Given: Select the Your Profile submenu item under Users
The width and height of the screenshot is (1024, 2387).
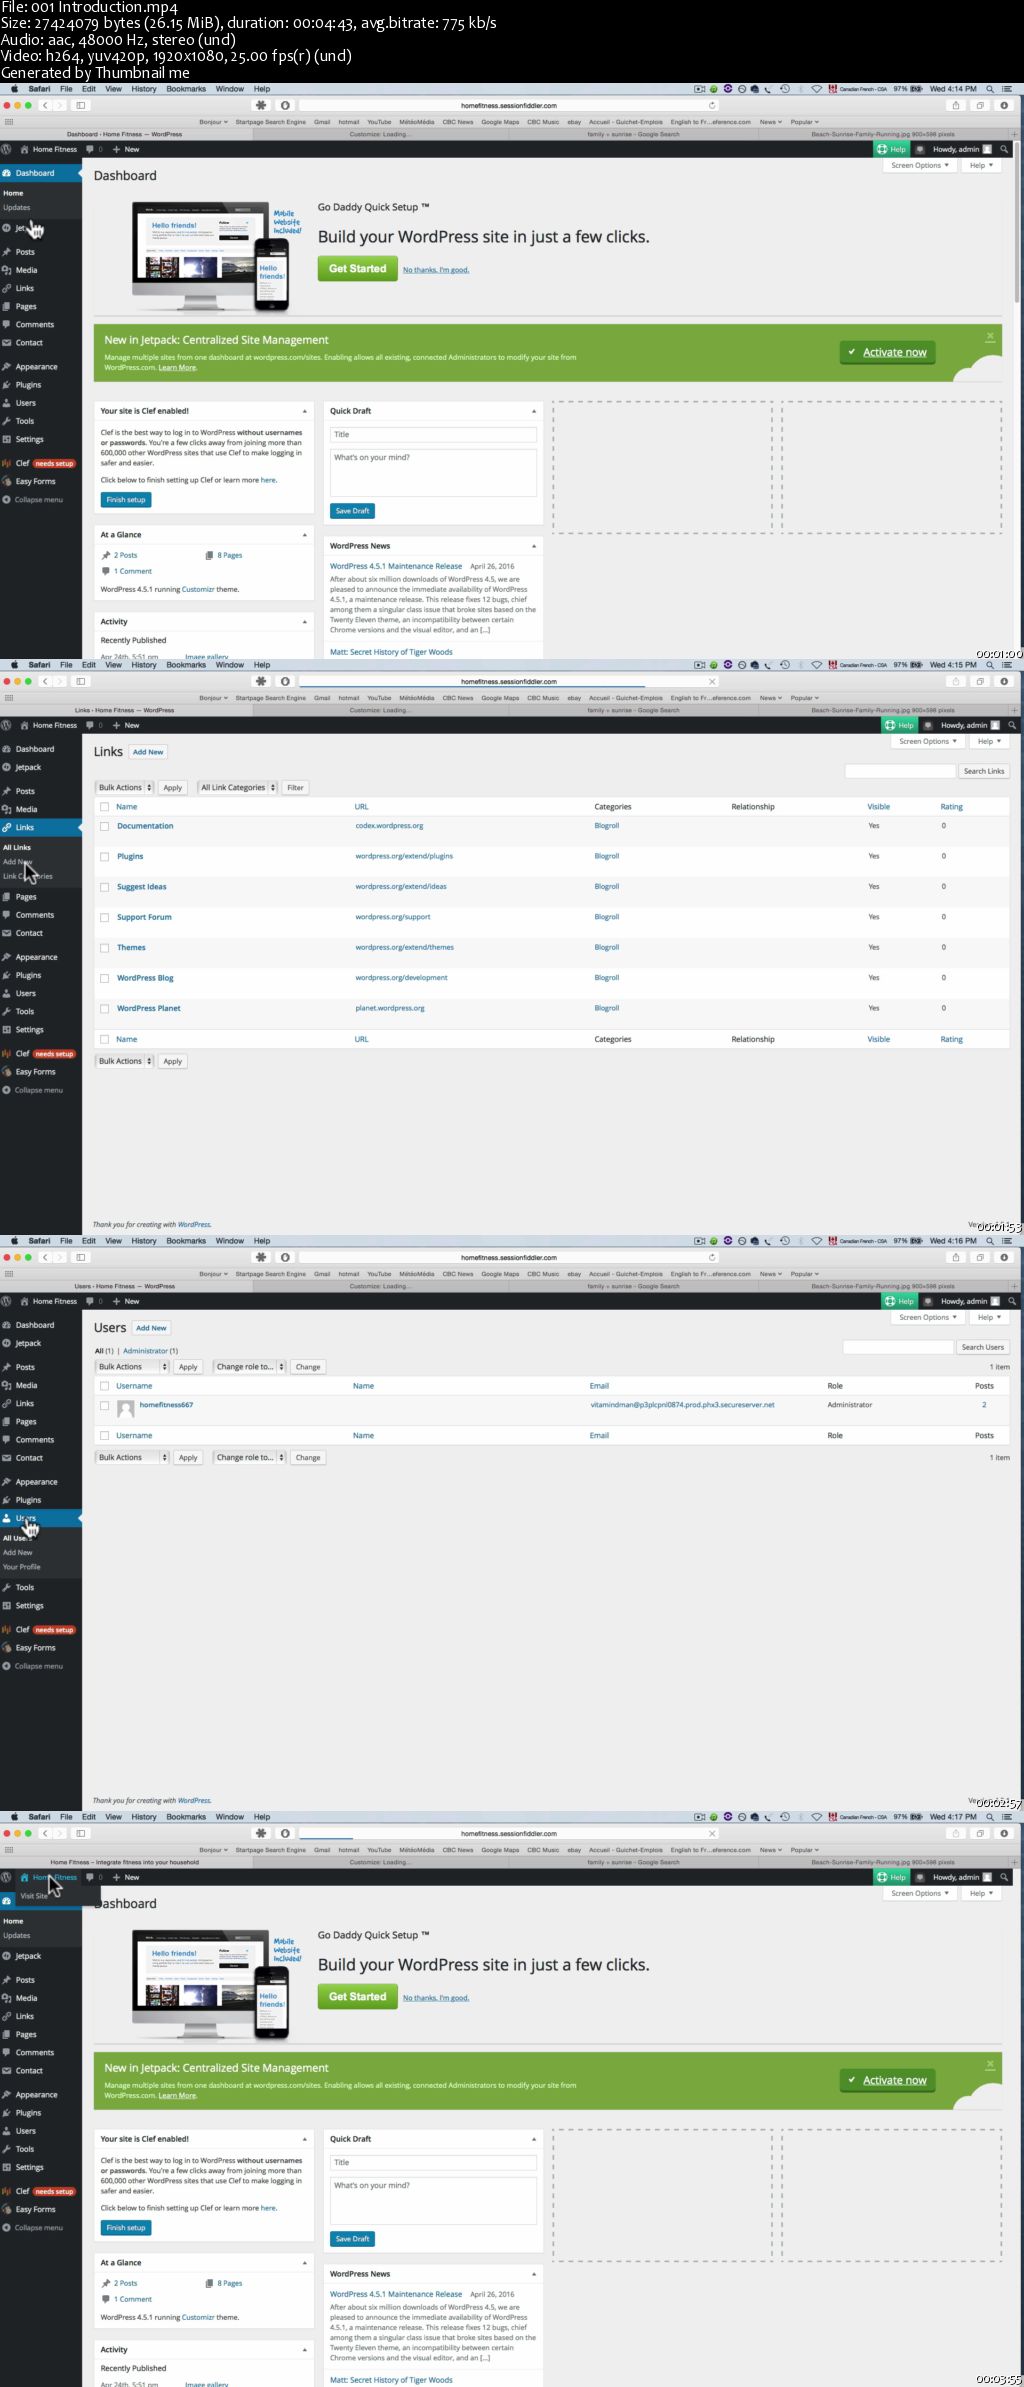Looking at the screenshot, I should 21,1567.
